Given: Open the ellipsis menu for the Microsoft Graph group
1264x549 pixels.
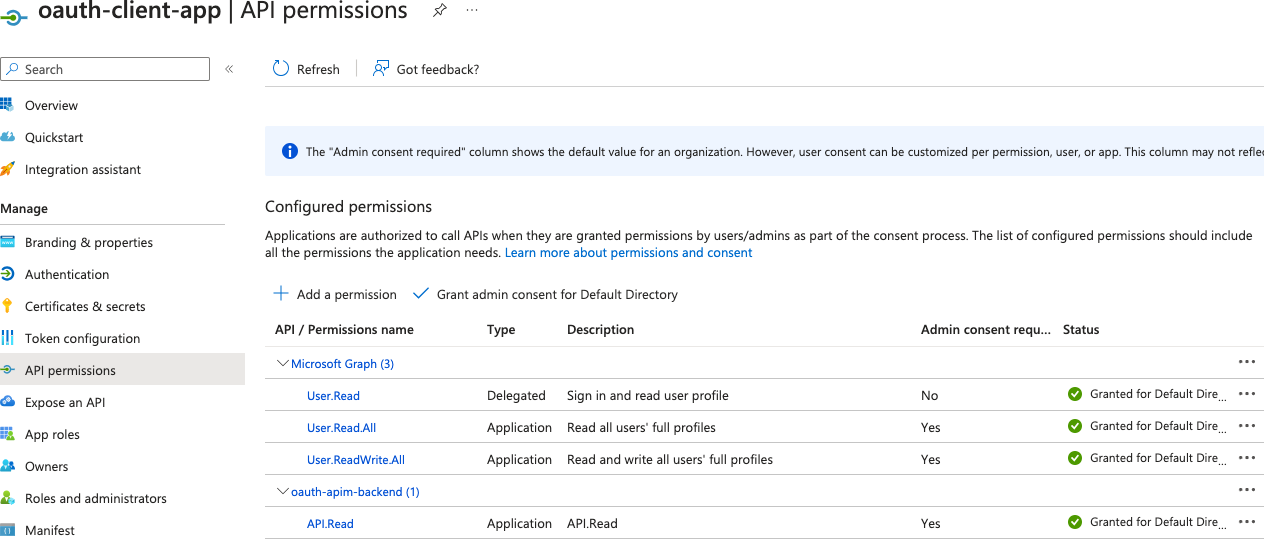Looking at the screenshot, I should point(1246,362).
